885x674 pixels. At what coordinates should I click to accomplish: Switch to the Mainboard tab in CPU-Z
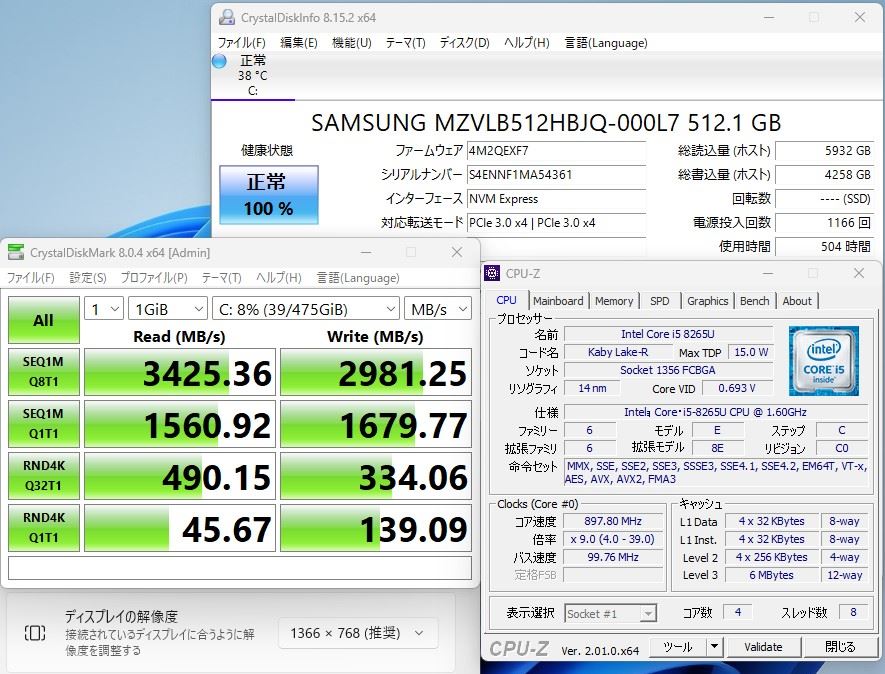558,301
